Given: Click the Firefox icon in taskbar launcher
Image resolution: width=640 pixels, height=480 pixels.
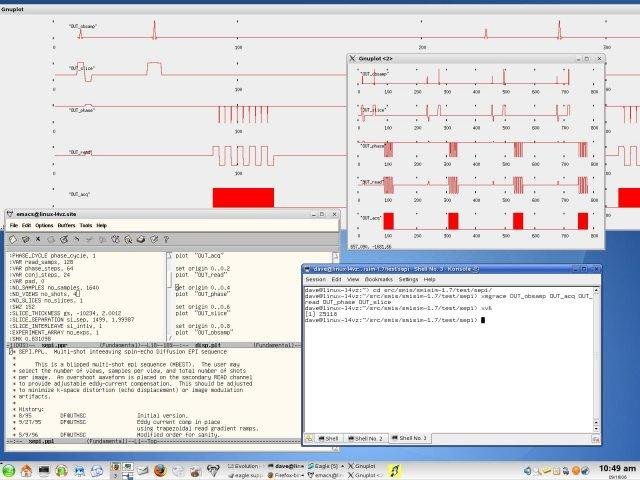Looking at the screenshot, I should tap(160, 471).
